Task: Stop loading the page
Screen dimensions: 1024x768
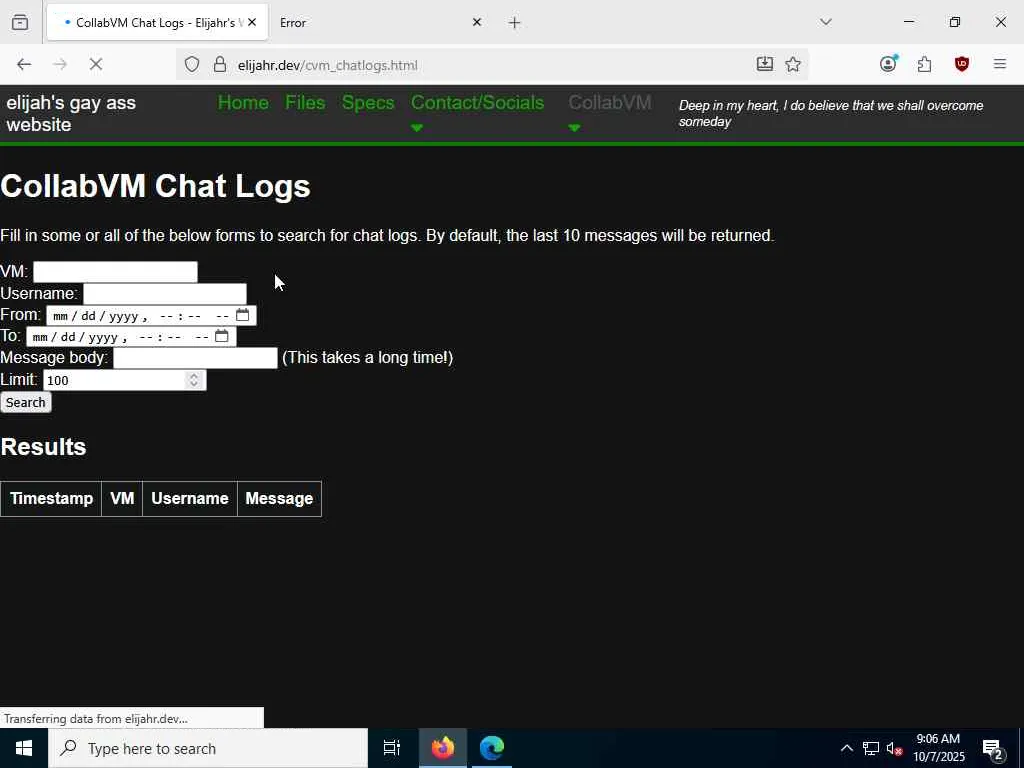Action: click(96, 64)
